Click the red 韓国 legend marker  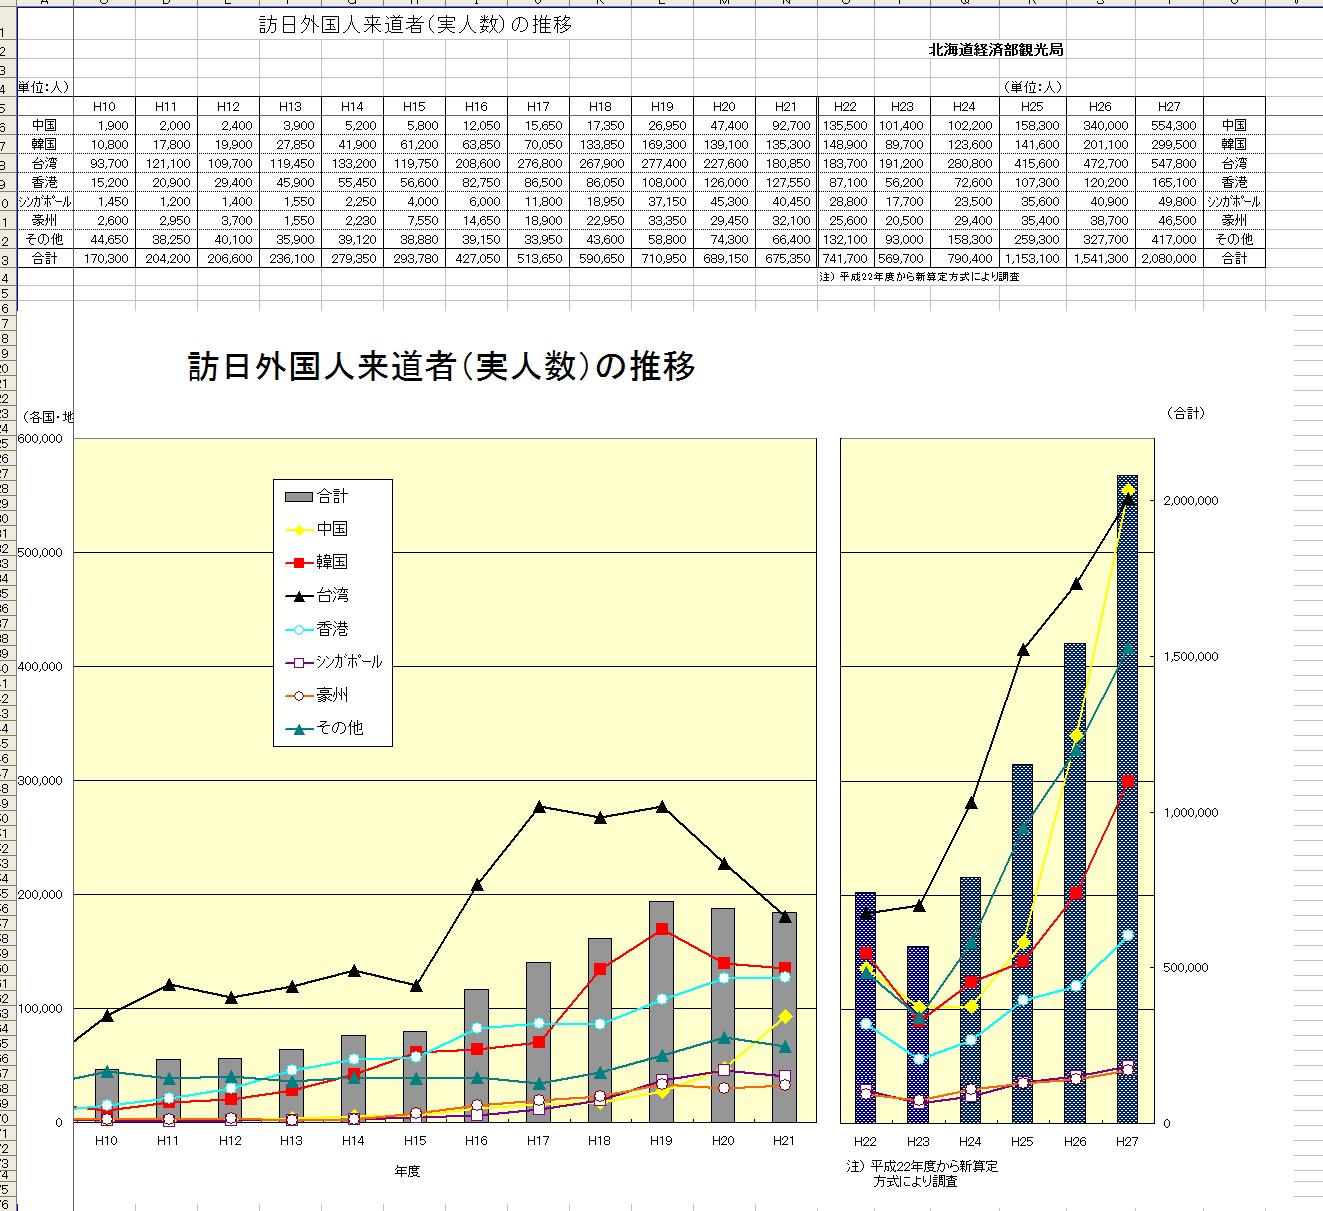coord(299,563)
